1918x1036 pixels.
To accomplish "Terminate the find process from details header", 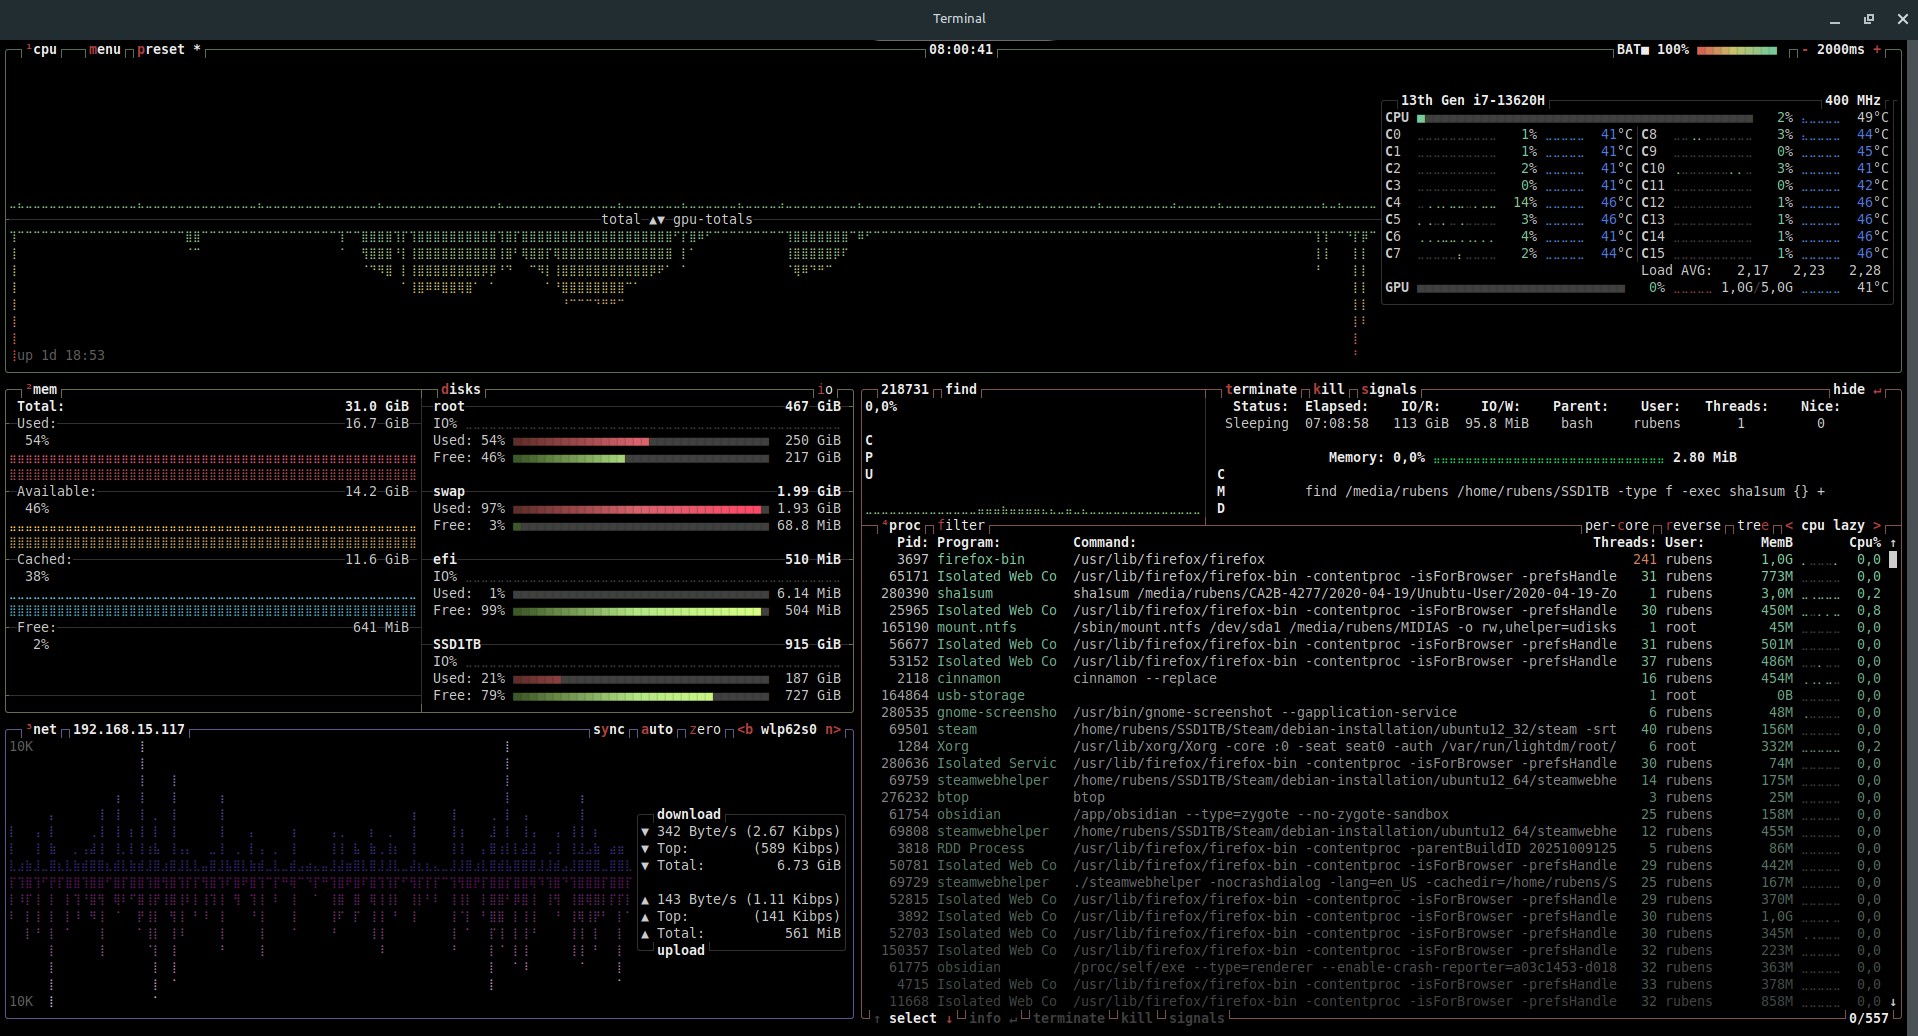I will [1261, 390].
